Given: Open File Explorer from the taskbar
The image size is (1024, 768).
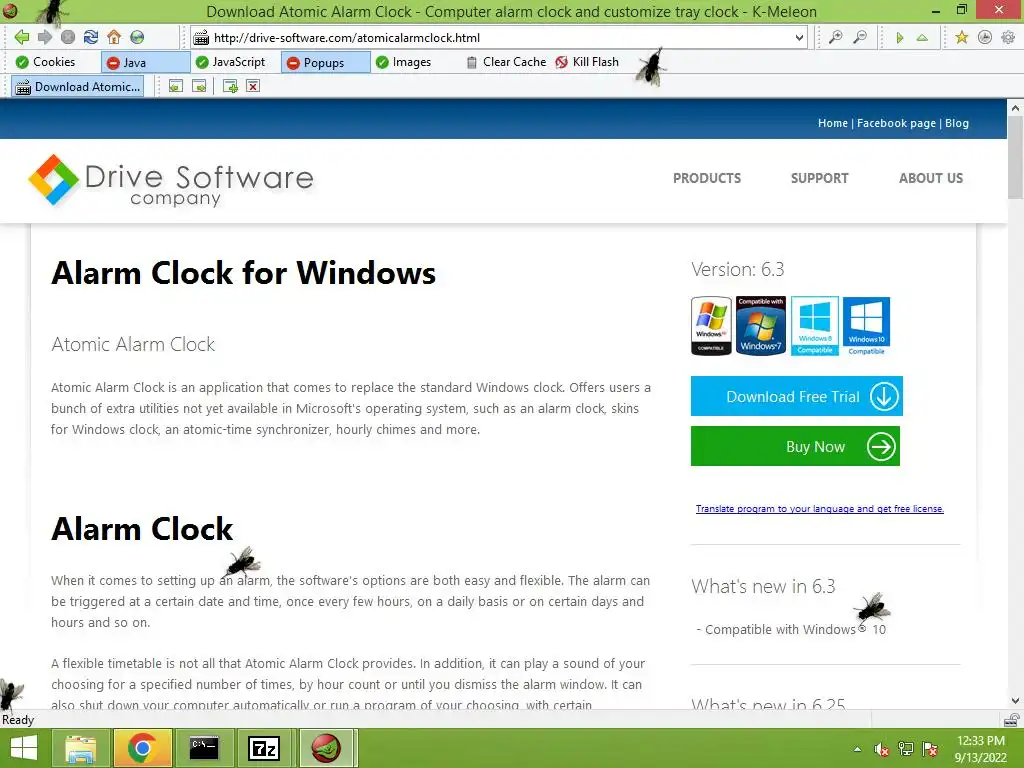Looking at the screenshot, I should pos(80,748).
